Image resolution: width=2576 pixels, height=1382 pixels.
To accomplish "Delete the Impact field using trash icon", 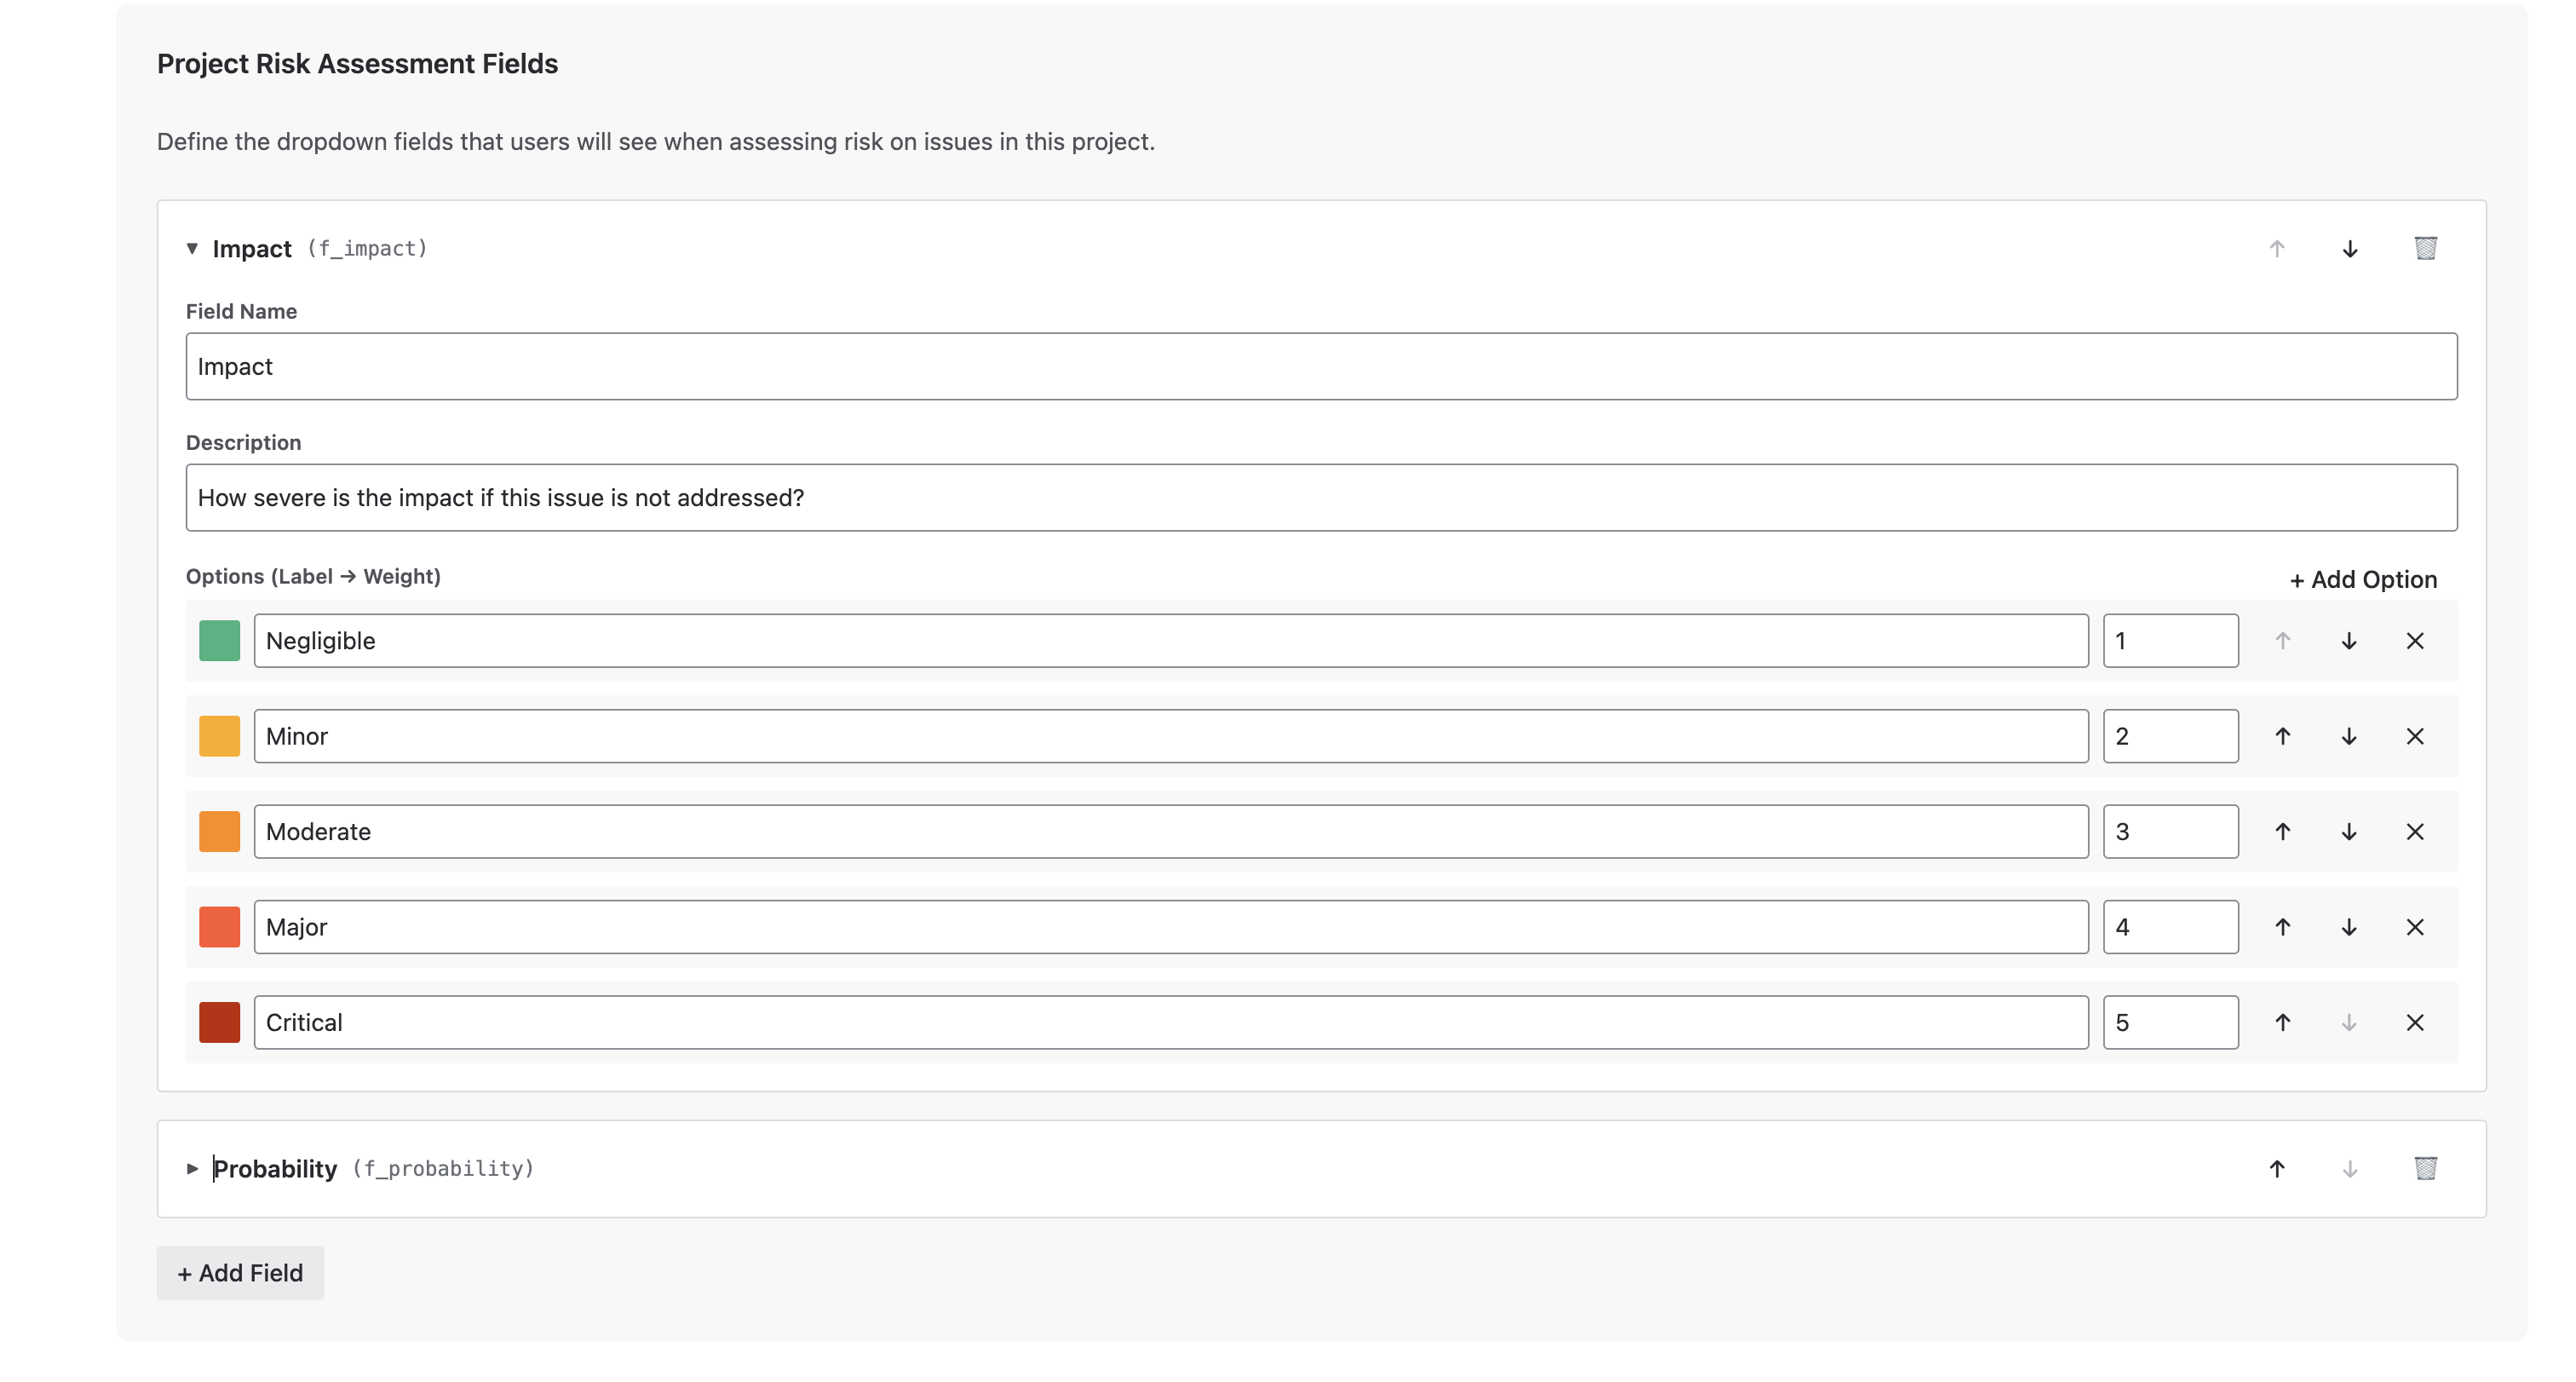I will click(2425, 248).
